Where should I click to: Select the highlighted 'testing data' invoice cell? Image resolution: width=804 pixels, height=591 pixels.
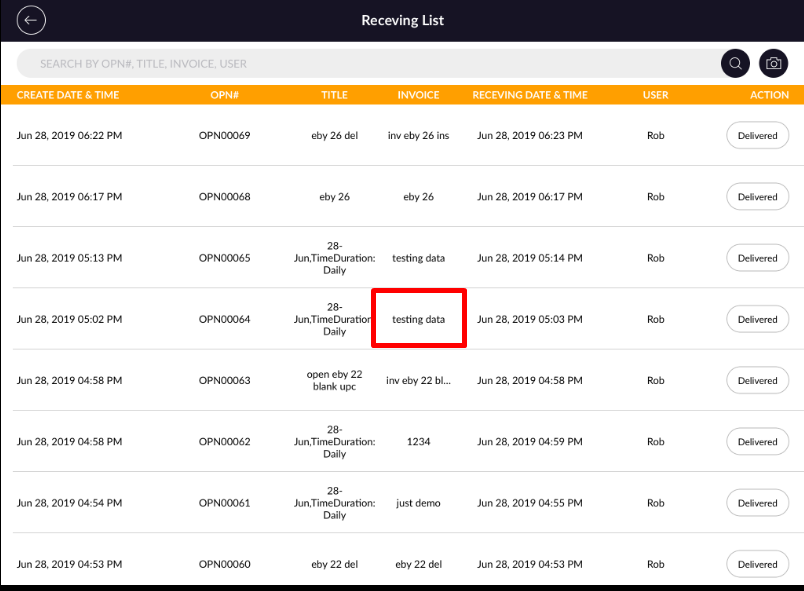coord(418,320)
